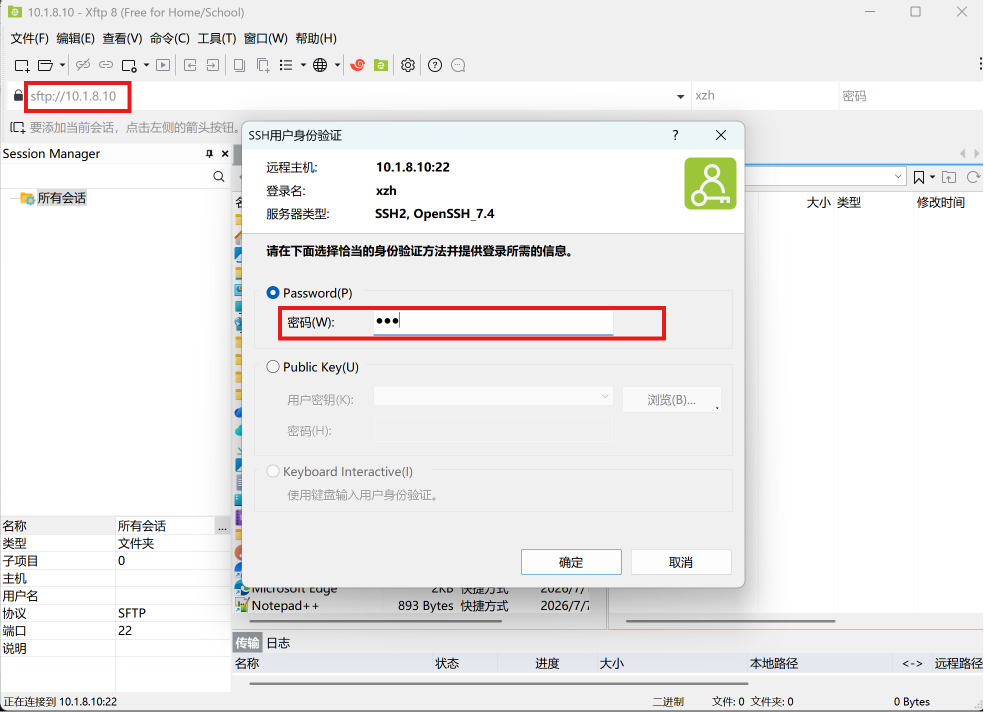This screenshot has height=712, width=984.
Task: Close the SSH用户身份验证 dialog
Action: tap(721, 135)
